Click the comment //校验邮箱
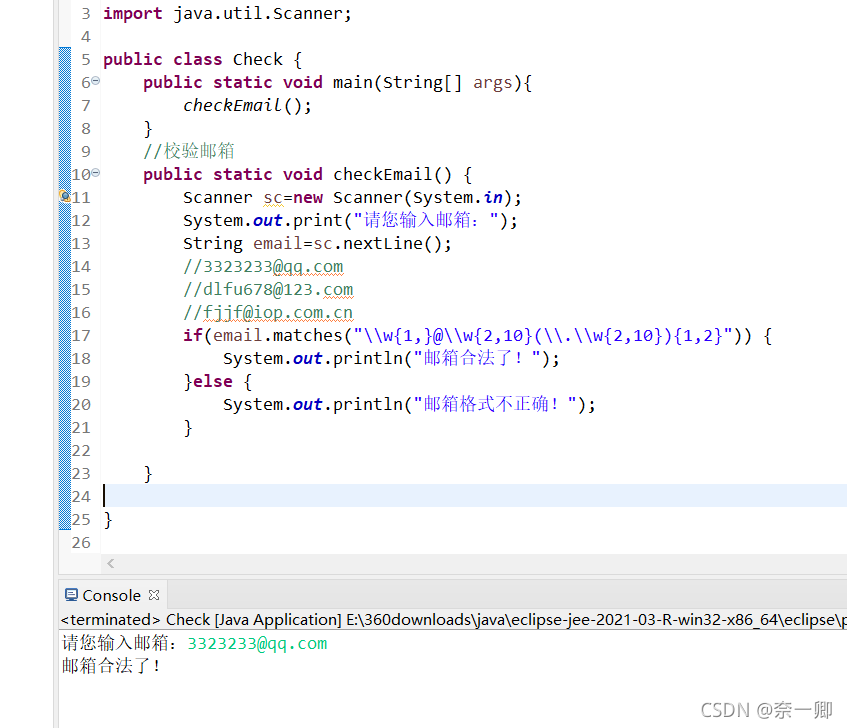This screenshot has height=728, width=847. [189, 151]
